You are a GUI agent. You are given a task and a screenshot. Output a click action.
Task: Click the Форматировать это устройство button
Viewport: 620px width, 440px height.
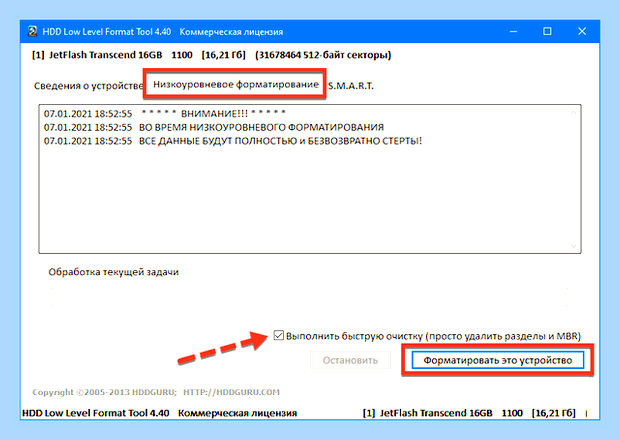point(498,360)
